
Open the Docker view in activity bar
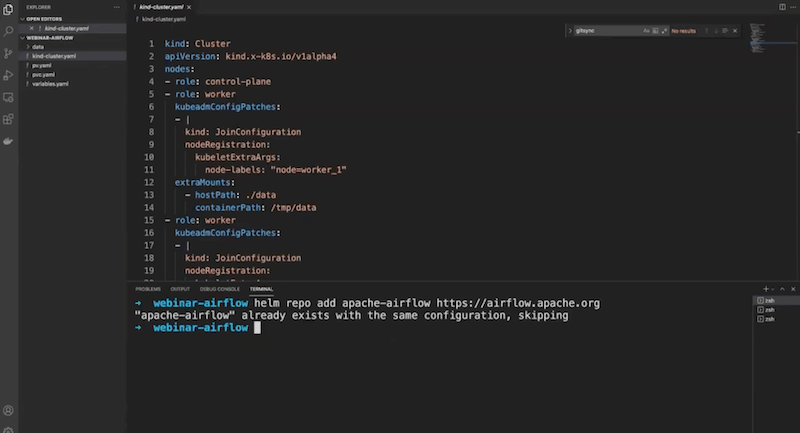pyautogui.click(x=8, y=141)
